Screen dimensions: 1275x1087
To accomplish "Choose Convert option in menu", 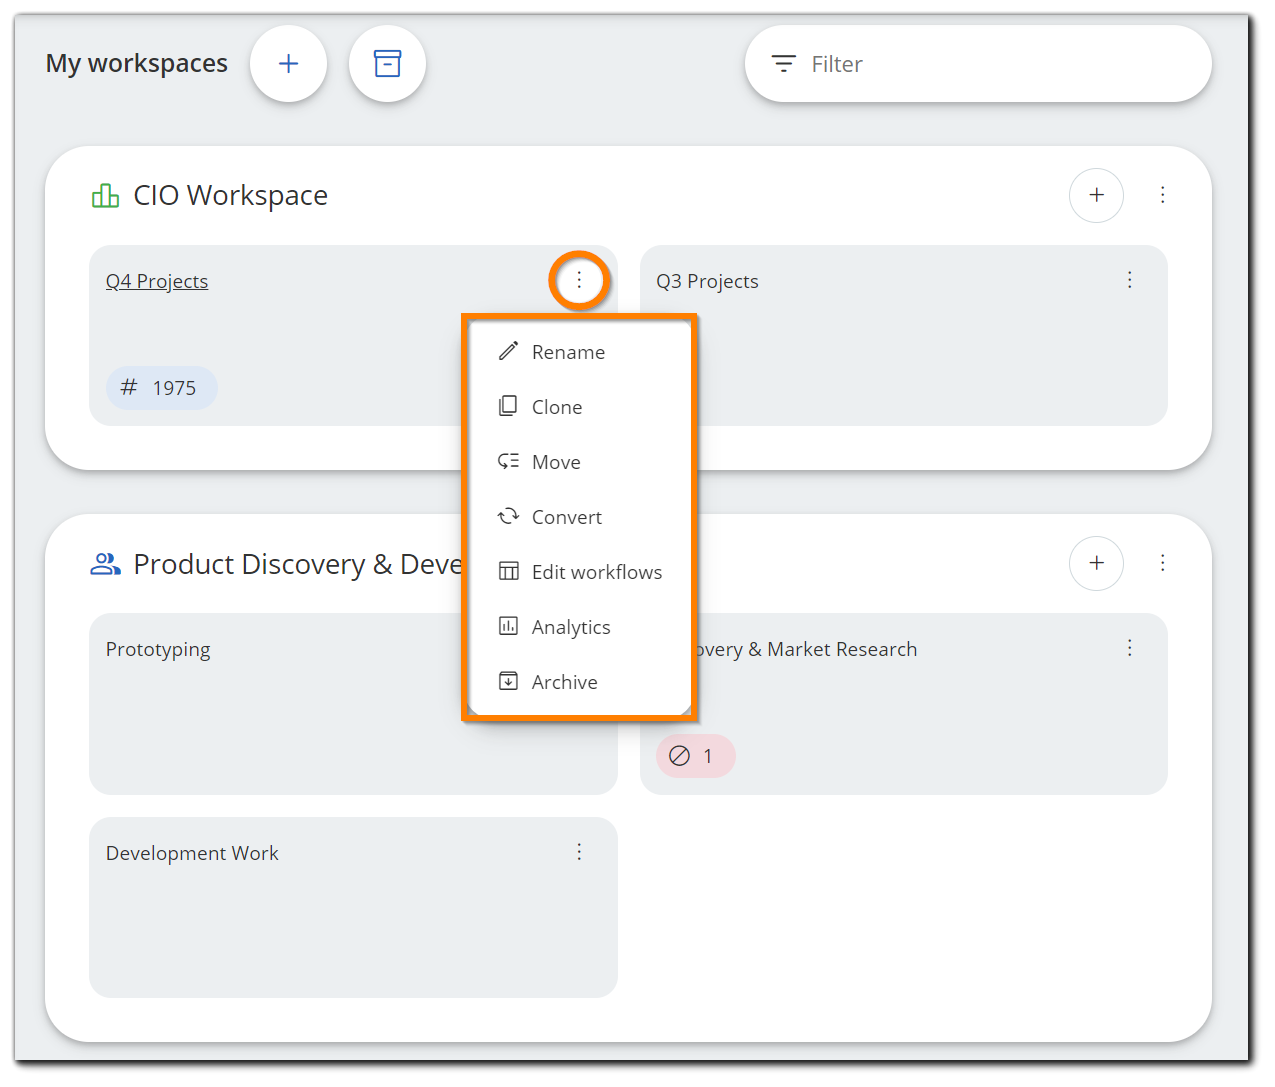I will 566,517.
